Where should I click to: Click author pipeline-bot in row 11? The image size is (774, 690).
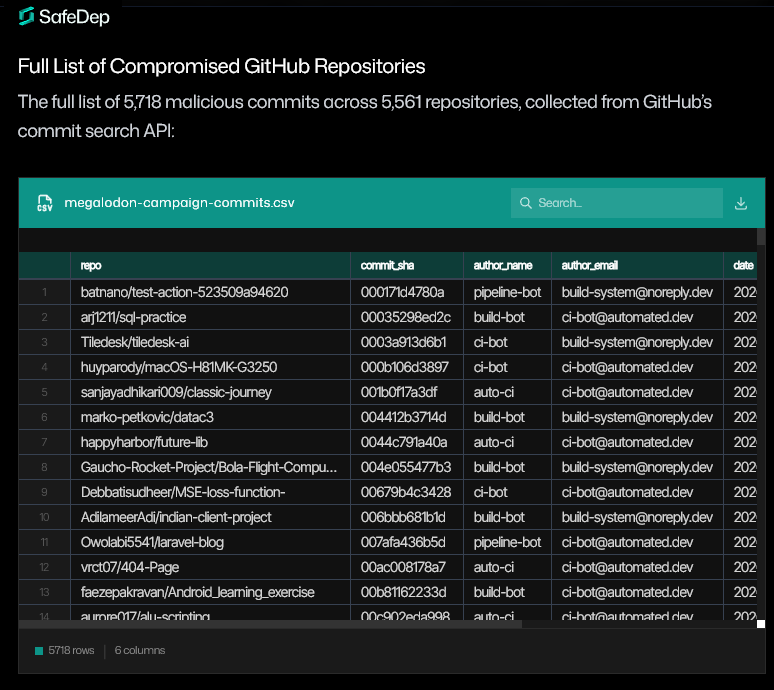(507, 542)
